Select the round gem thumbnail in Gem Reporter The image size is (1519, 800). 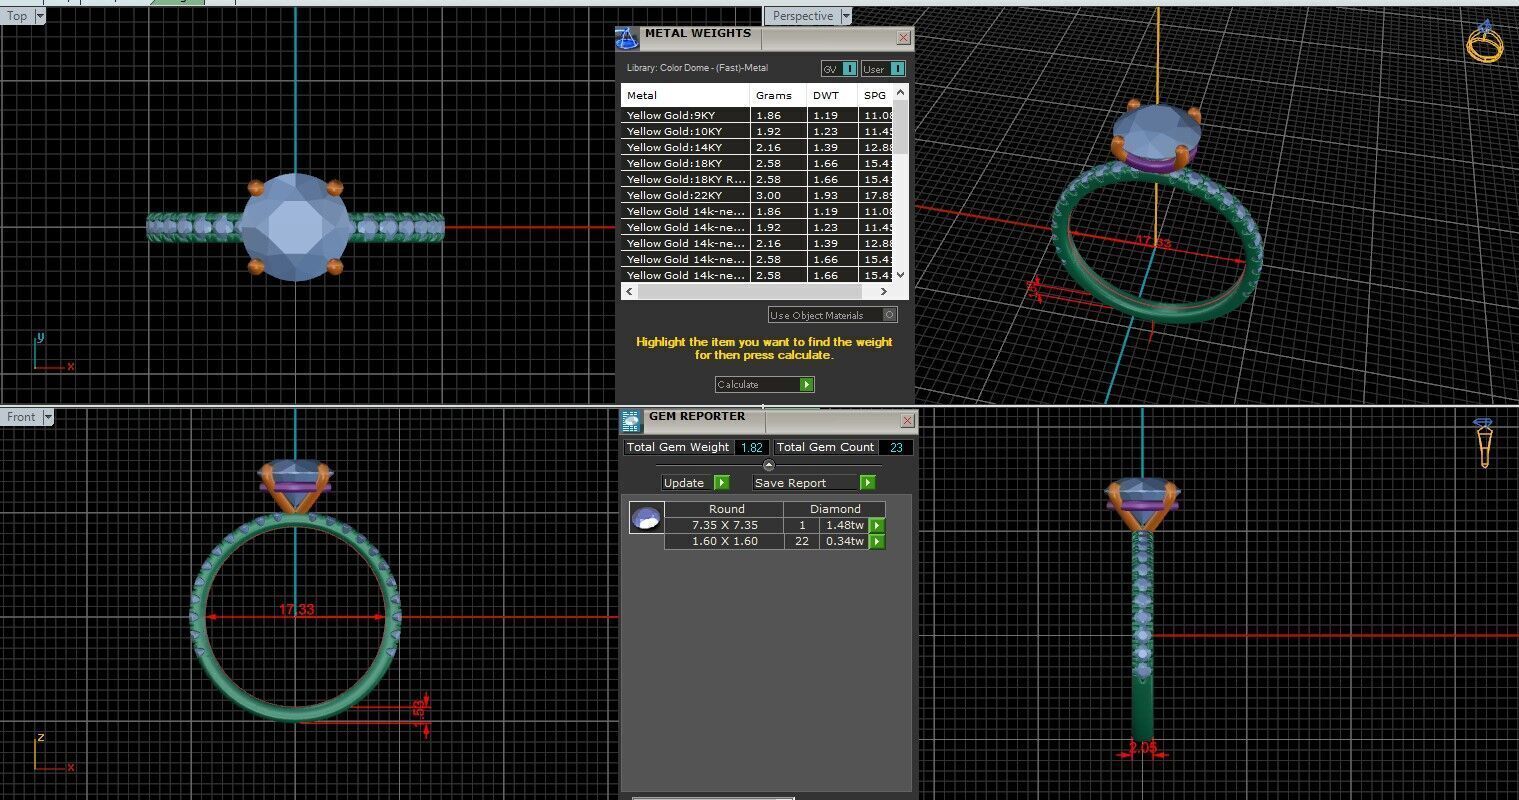pos(646,518)
